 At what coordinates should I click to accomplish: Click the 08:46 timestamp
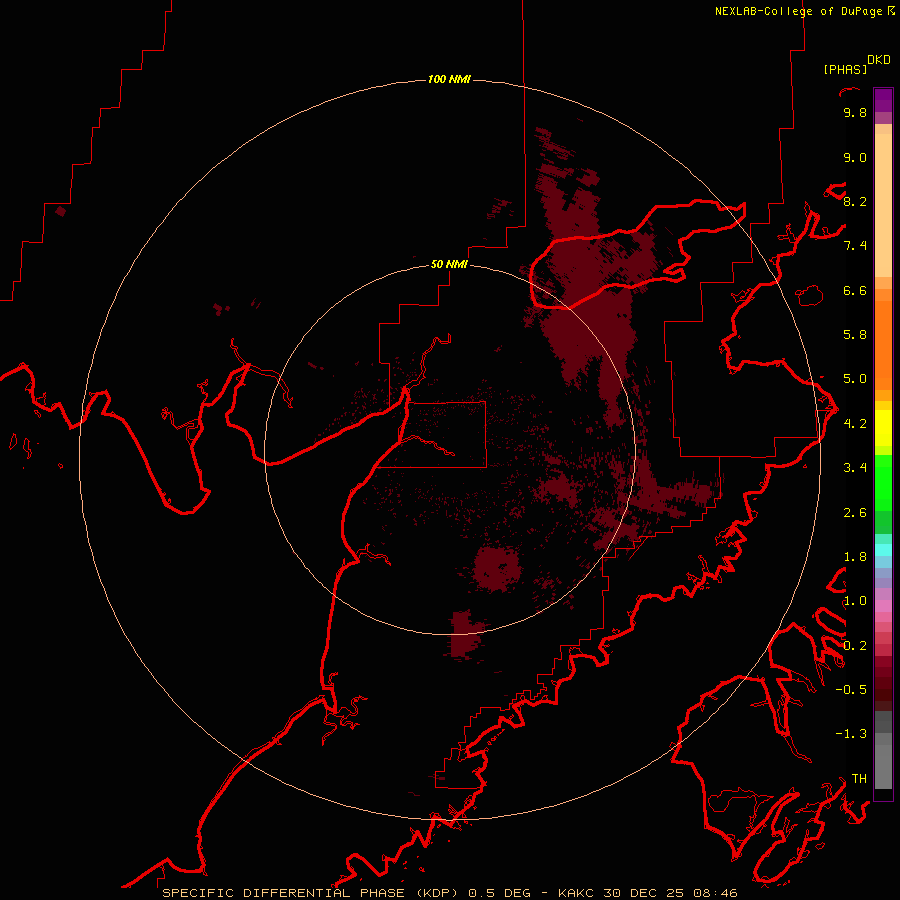(x=715, y=893)
